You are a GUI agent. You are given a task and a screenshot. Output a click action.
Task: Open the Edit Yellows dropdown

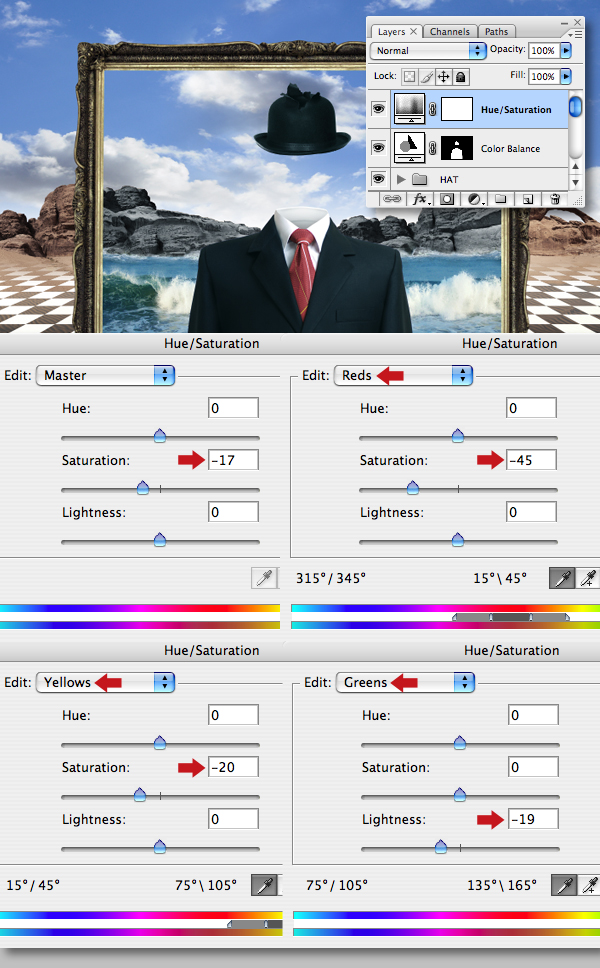tap(106, 682)
